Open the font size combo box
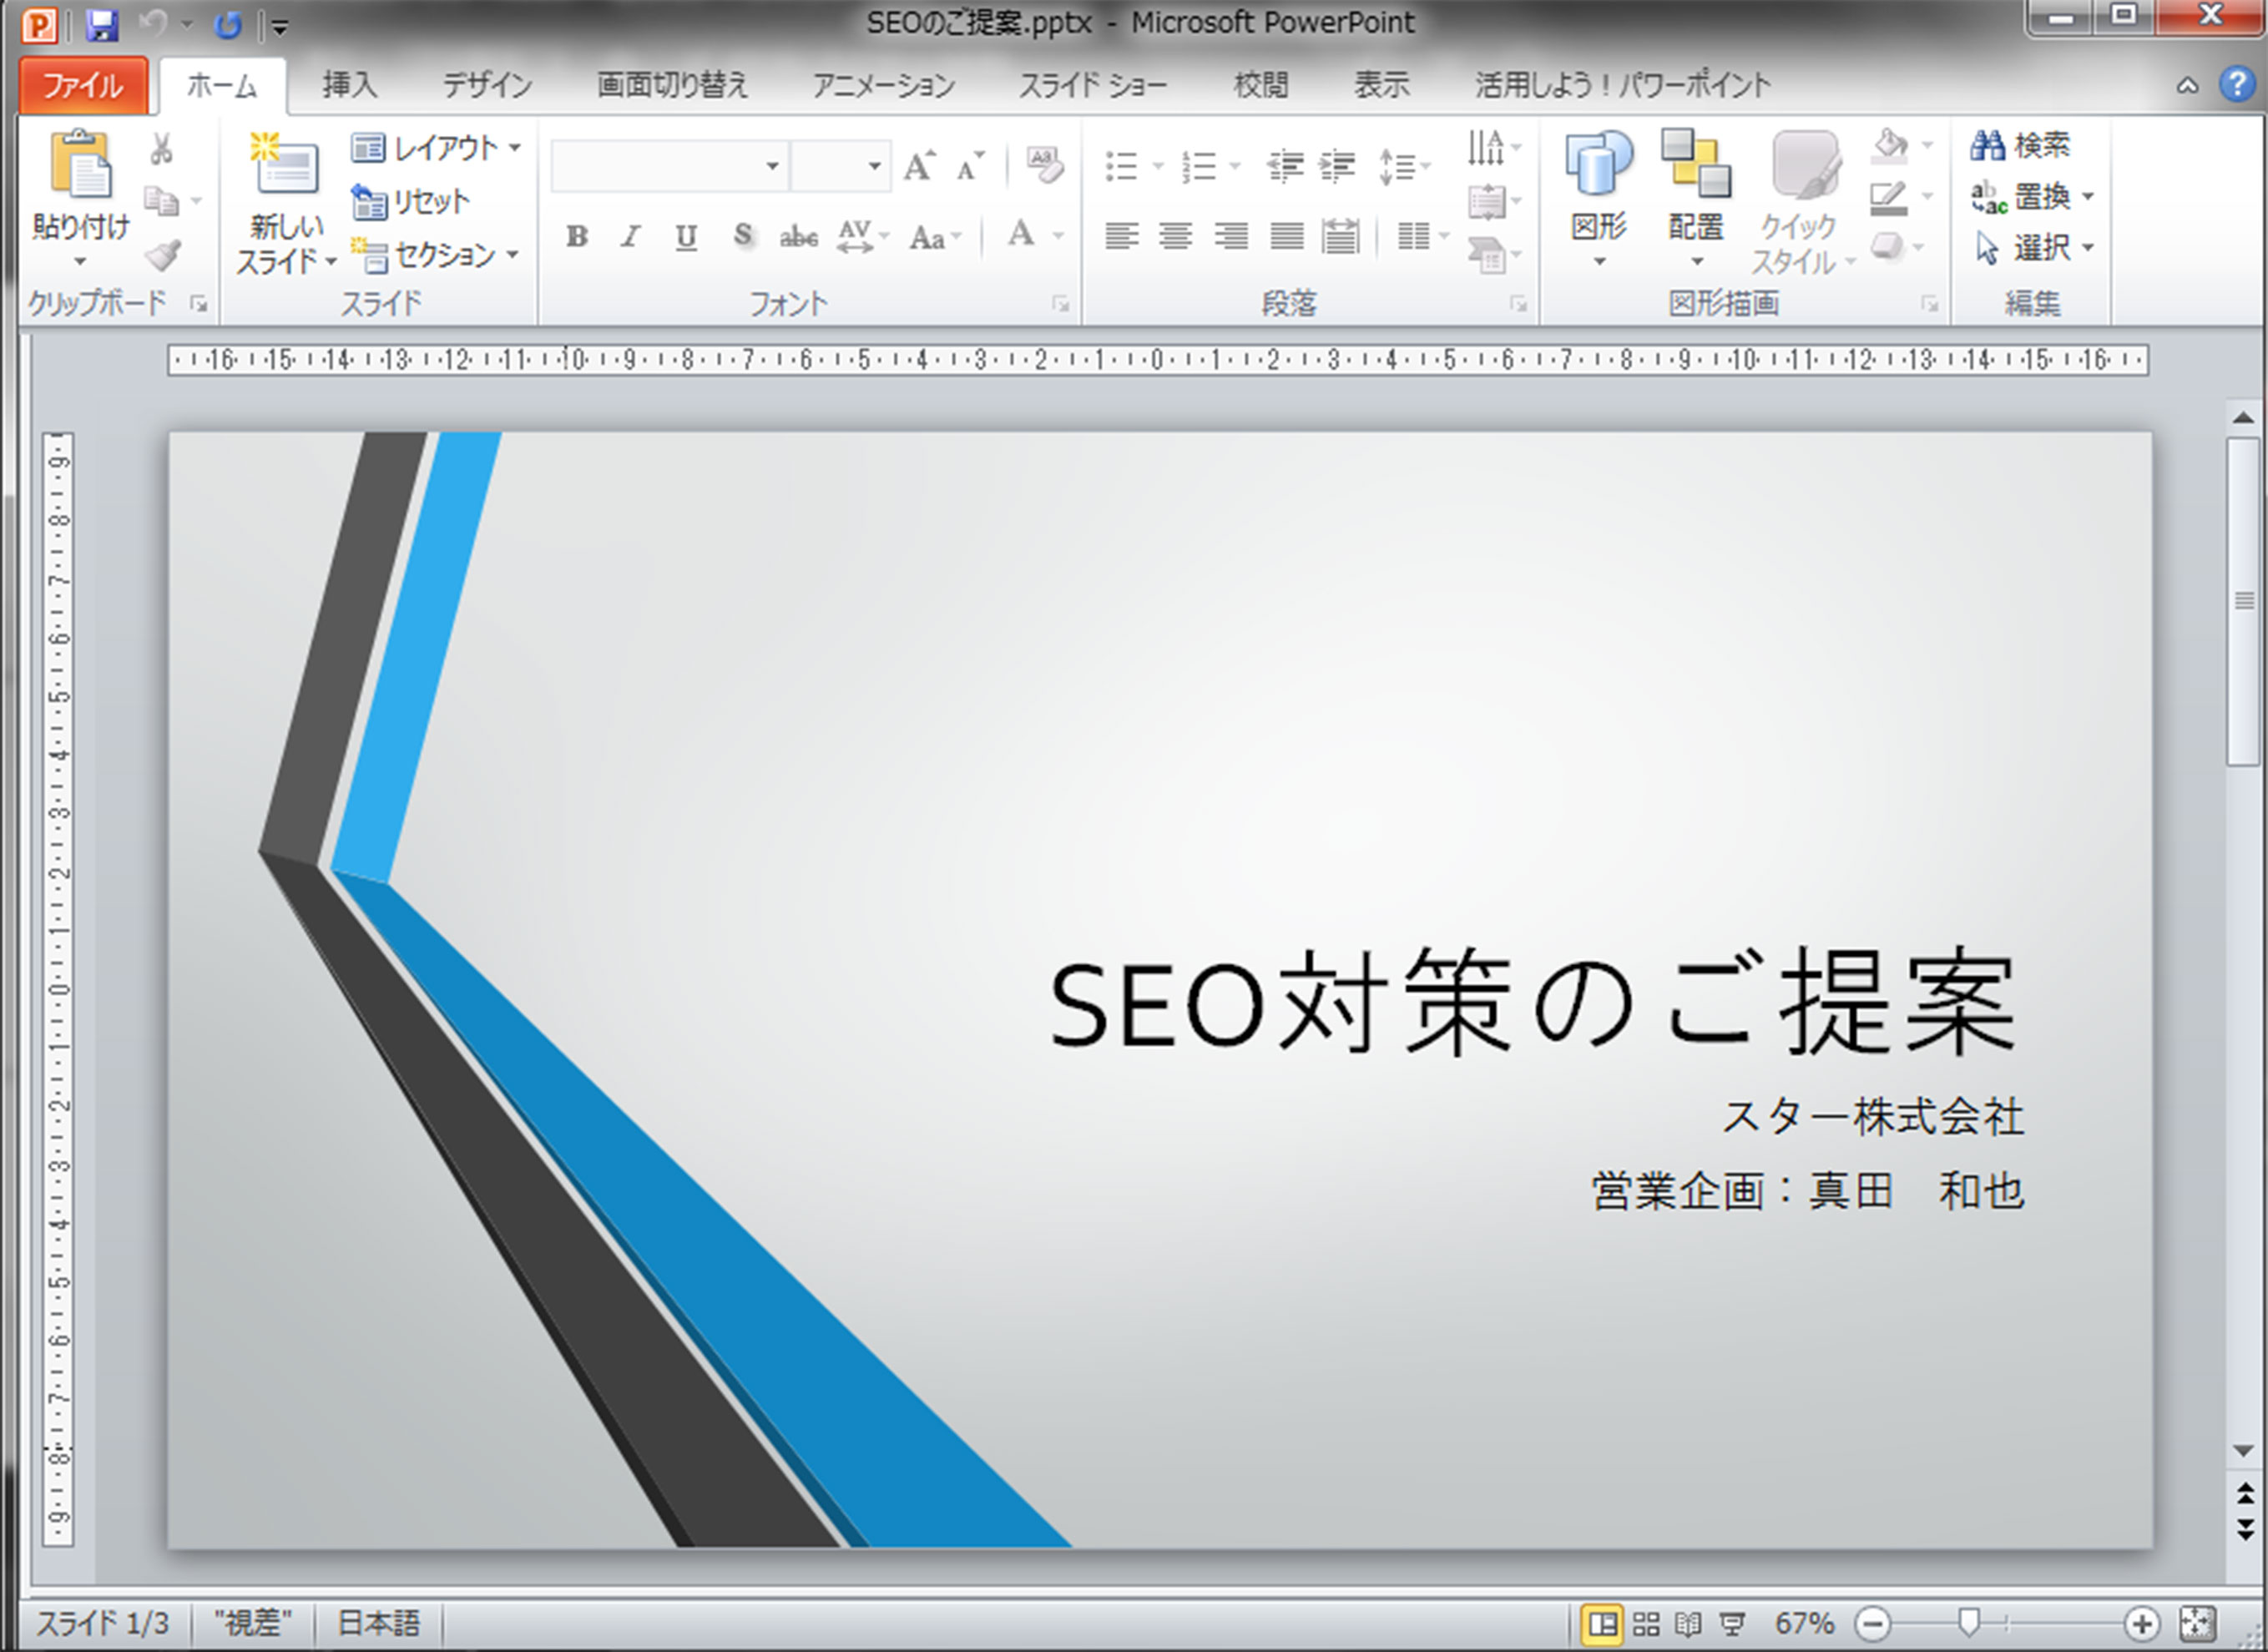The width and height of the screenshot is (2268, 1652). coord(840,166)
